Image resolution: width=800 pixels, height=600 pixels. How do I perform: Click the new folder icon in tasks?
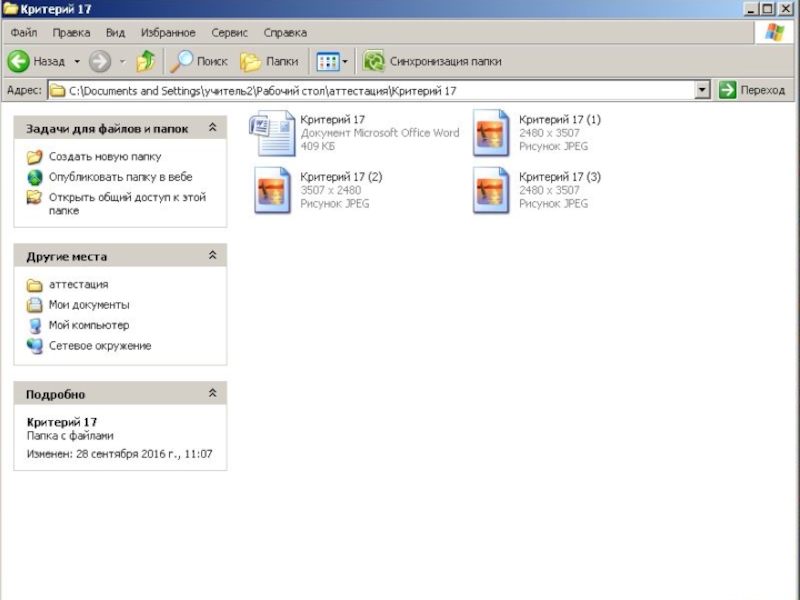click(x=34, y=157)
